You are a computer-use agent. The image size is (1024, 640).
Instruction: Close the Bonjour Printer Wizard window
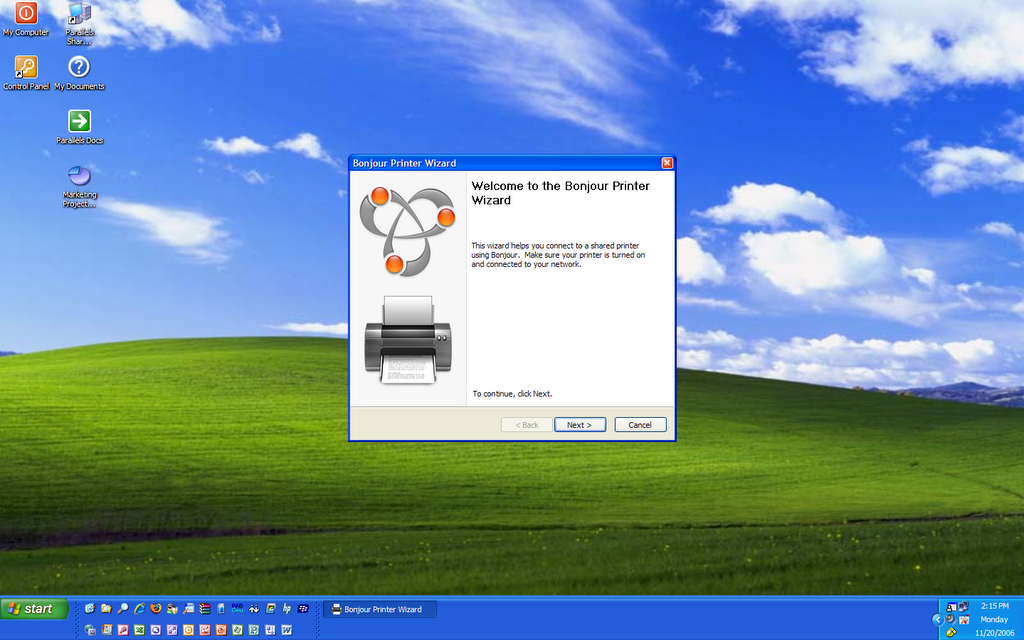667,163
